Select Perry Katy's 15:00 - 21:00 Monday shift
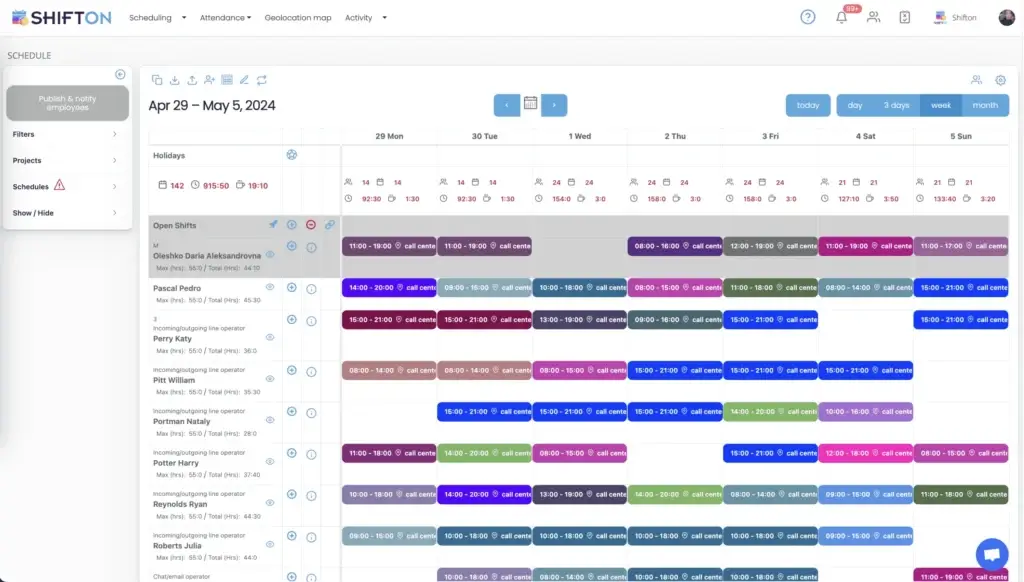 tap(389, 320)
